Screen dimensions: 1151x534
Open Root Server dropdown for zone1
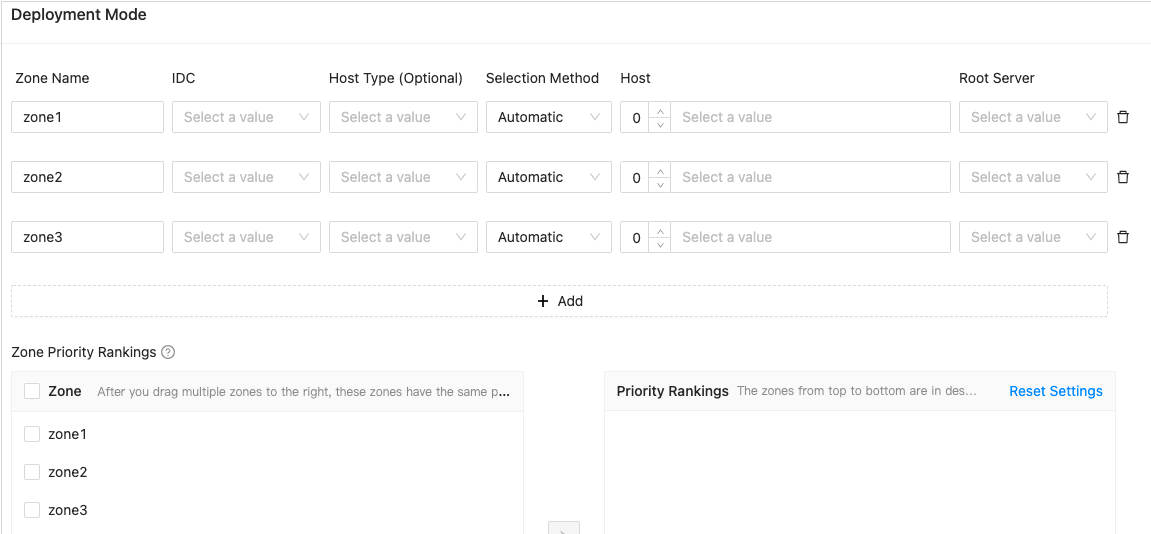click(1033, 117)
